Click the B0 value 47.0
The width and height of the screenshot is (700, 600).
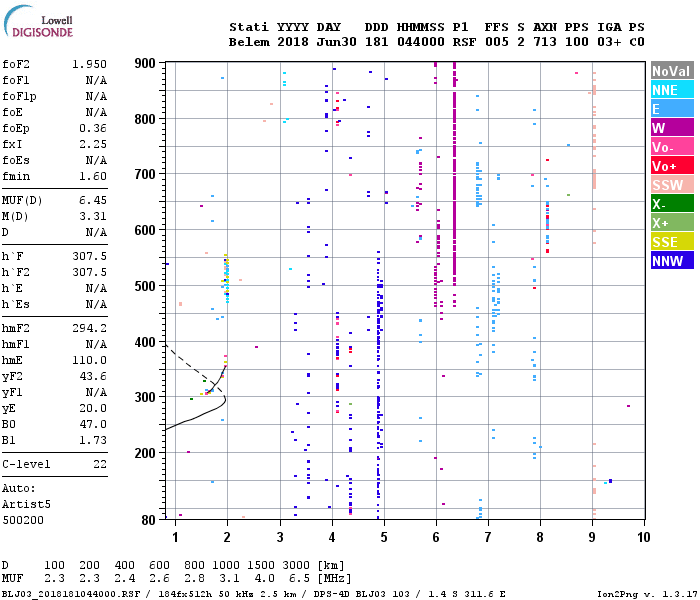click(93, 424)
